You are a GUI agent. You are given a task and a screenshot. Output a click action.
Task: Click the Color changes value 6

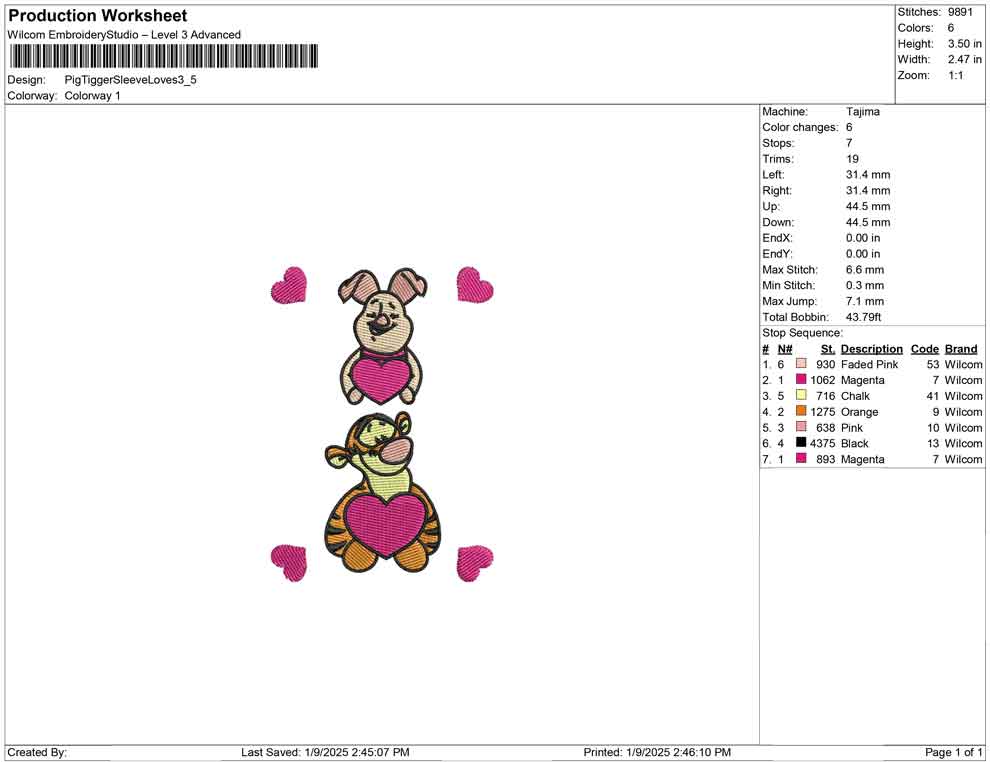pos(849,127)
